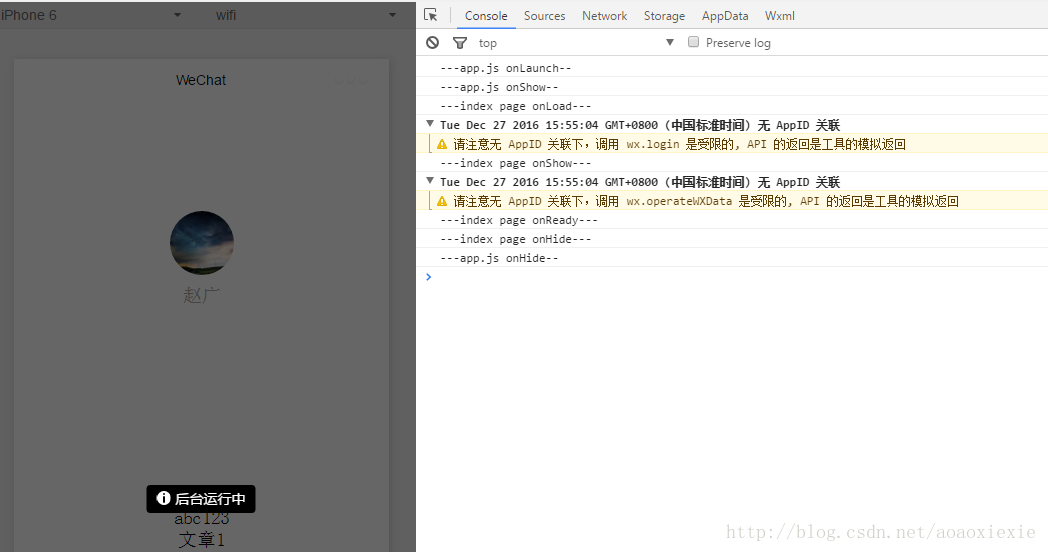Click the 赵广 nickname text
Screen dimensions: 1048x552
pos(201,295)
